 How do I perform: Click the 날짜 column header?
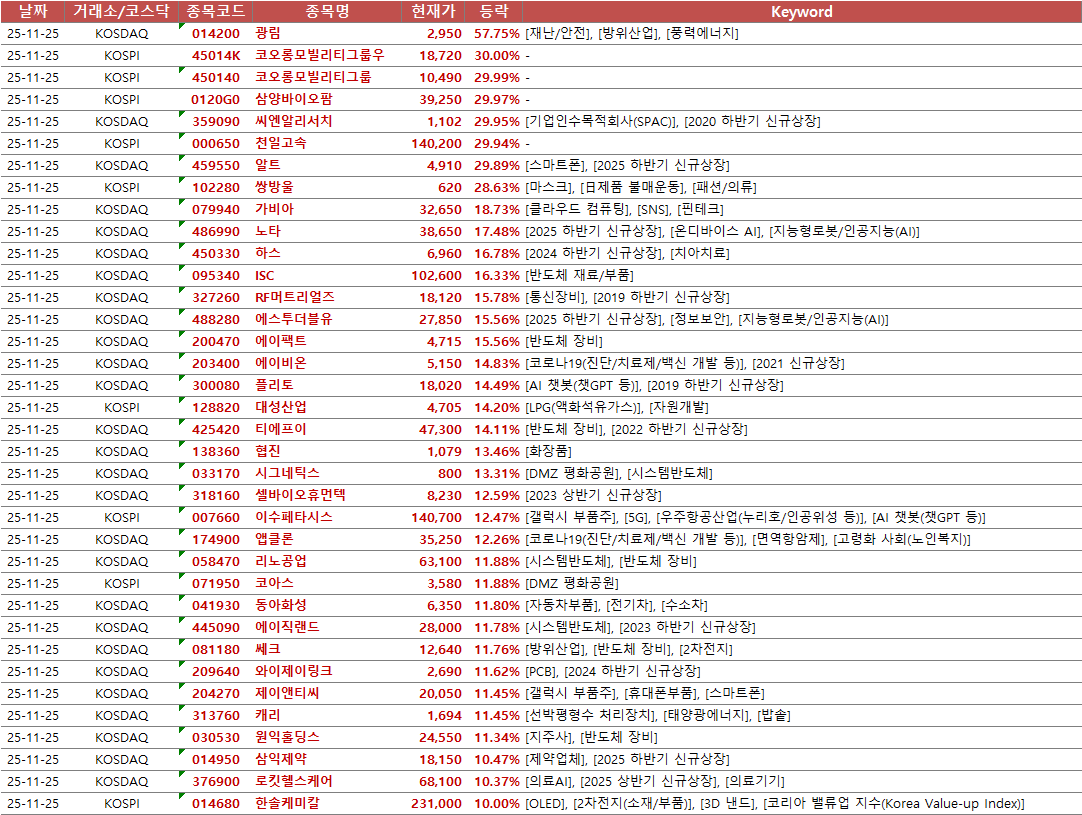[x=33, y=11]
